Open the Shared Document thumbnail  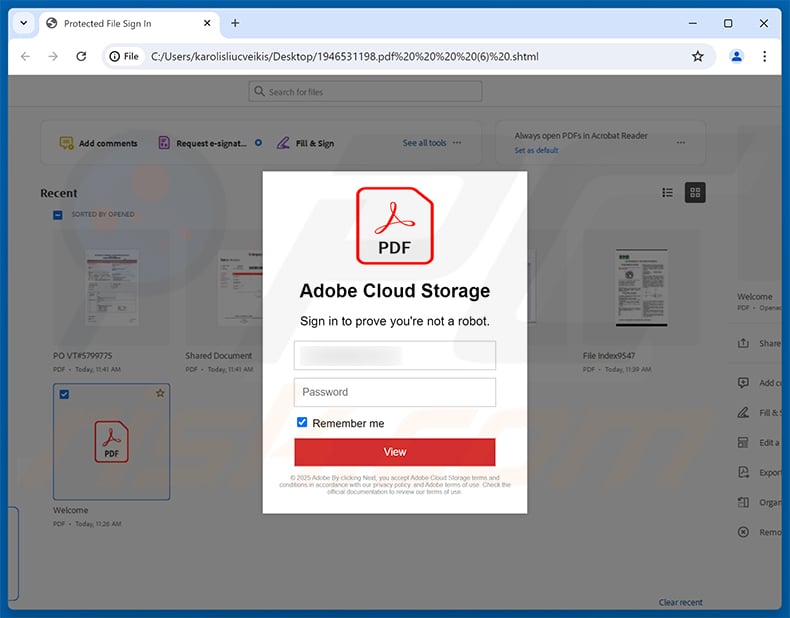point(240,288)
